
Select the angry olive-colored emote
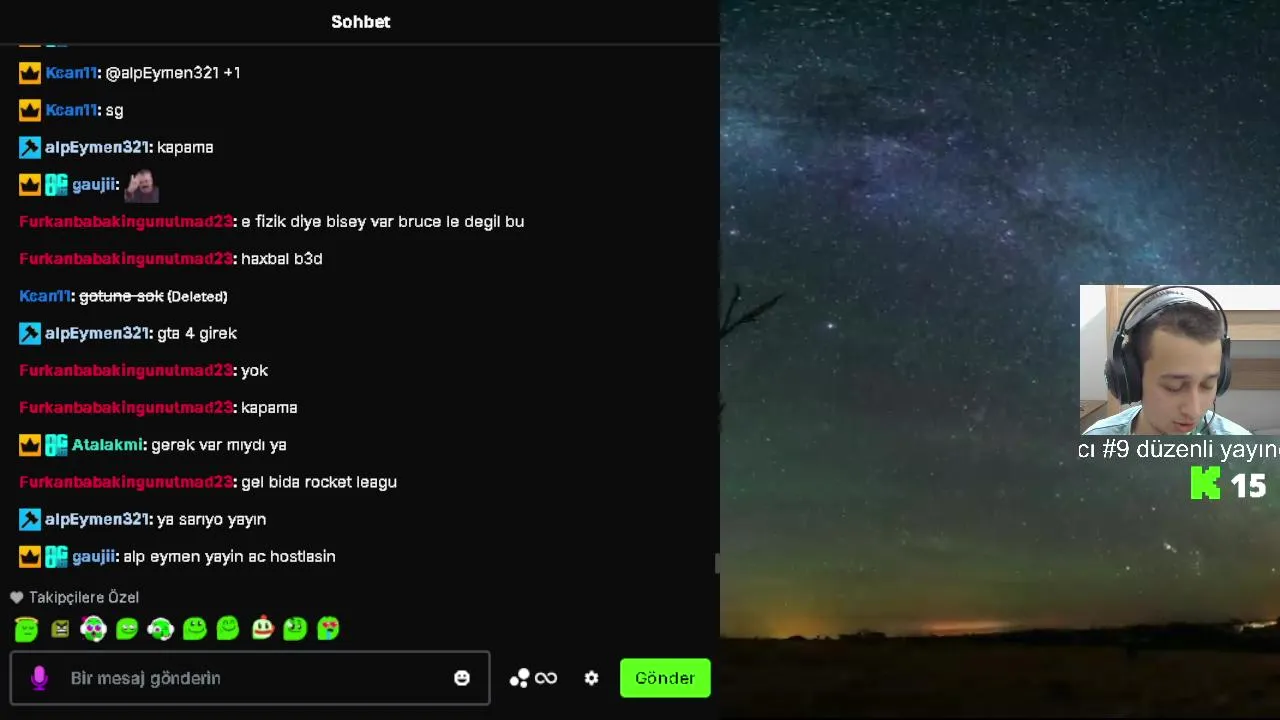60,629
